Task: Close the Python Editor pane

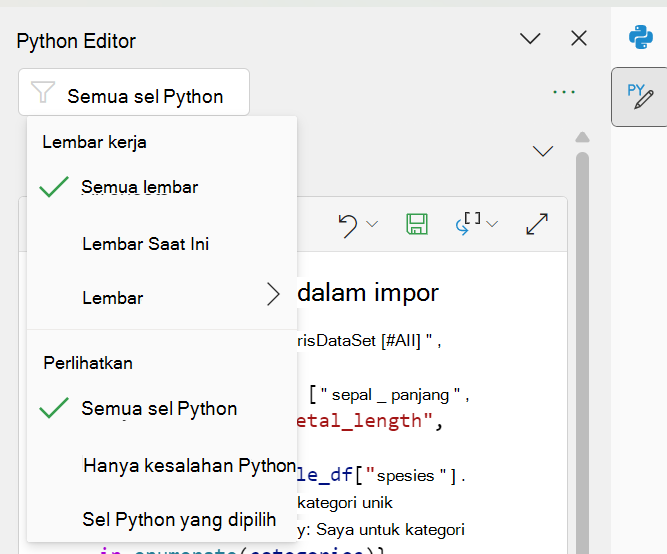Action: 579,38
